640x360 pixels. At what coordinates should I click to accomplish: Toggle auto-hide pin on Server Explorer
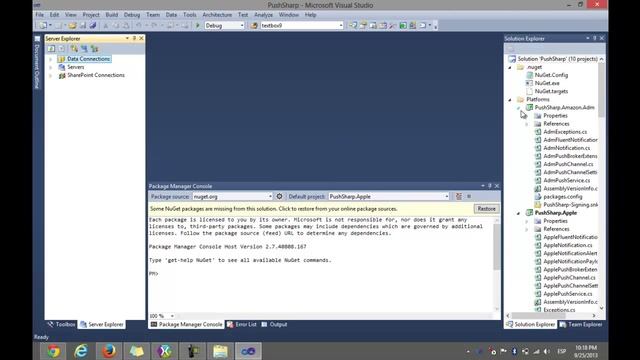coord(134,38)
